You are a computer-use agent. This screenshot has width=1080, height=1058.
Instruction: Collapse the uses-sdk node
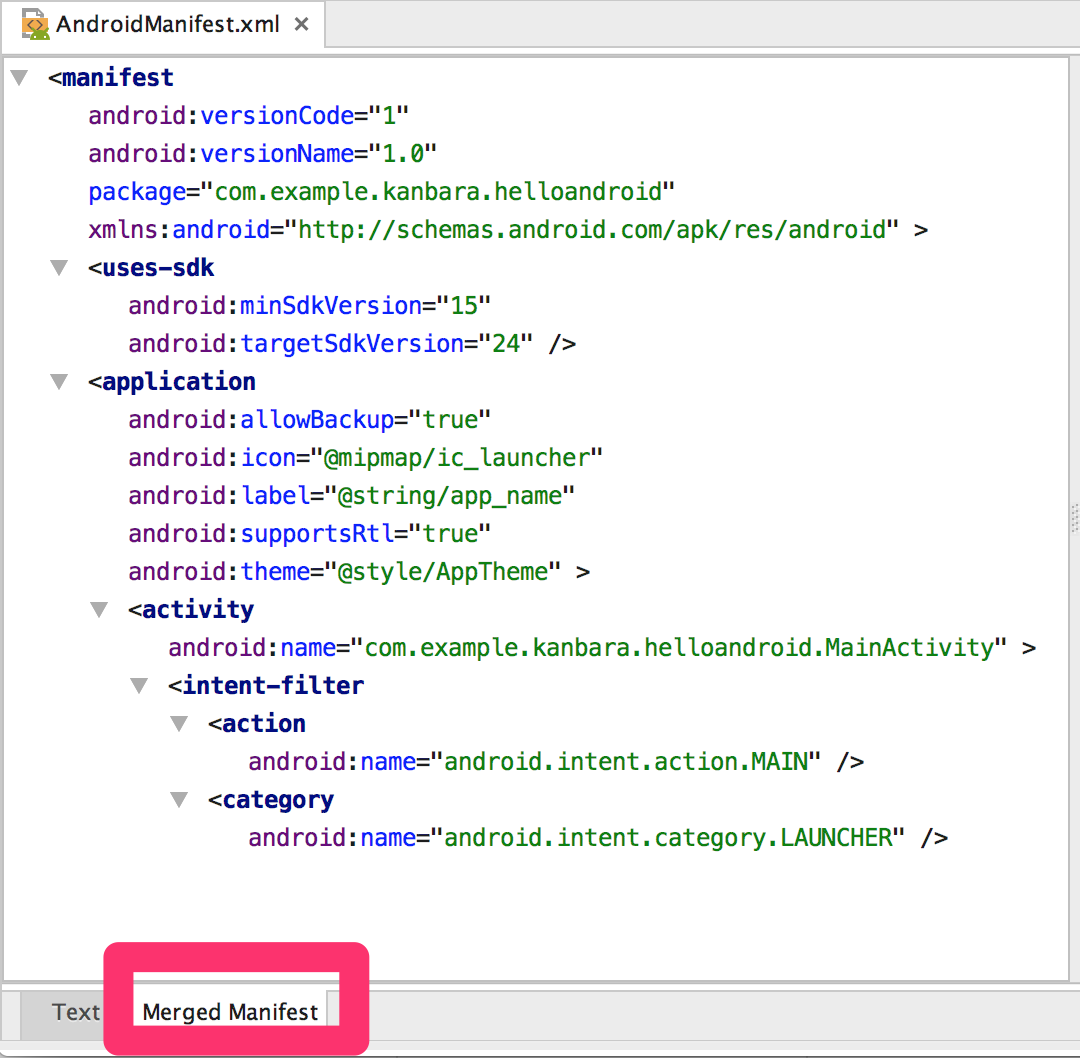(59, 267)
